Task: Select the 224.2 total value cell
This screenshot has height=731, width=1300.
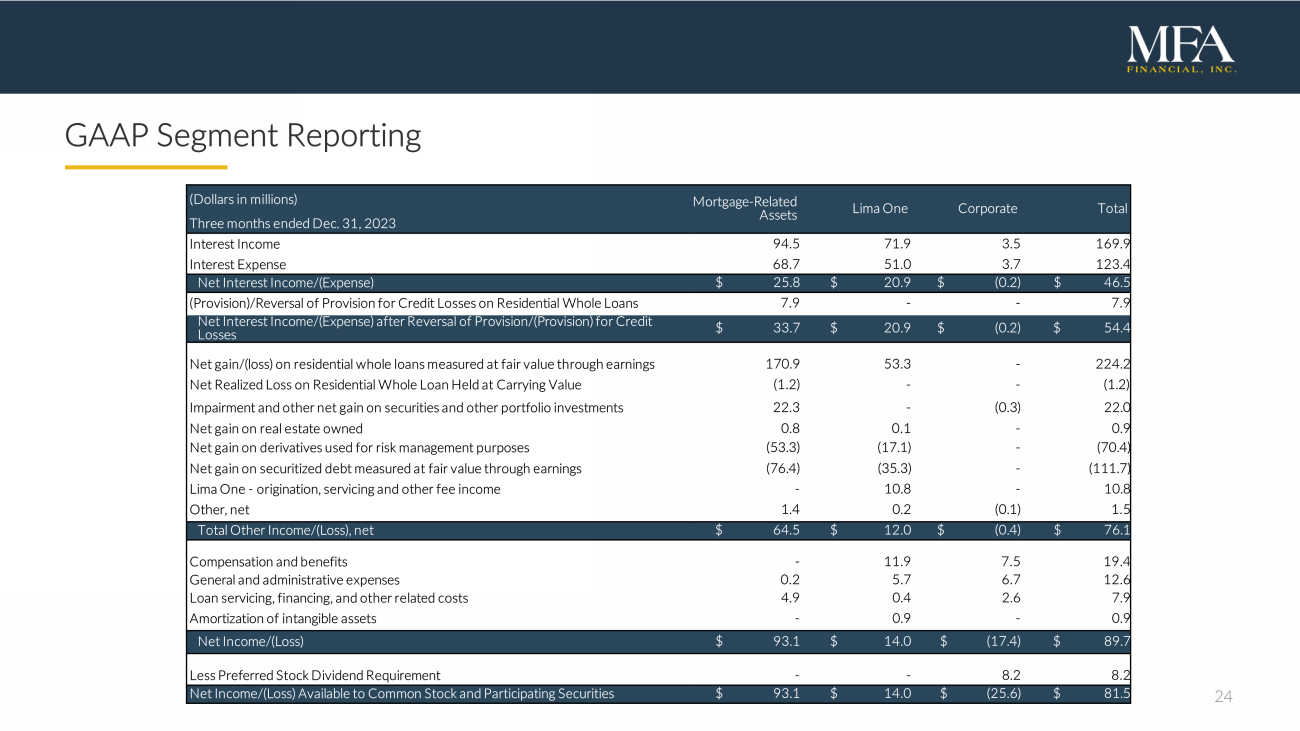Action: 1111,364
